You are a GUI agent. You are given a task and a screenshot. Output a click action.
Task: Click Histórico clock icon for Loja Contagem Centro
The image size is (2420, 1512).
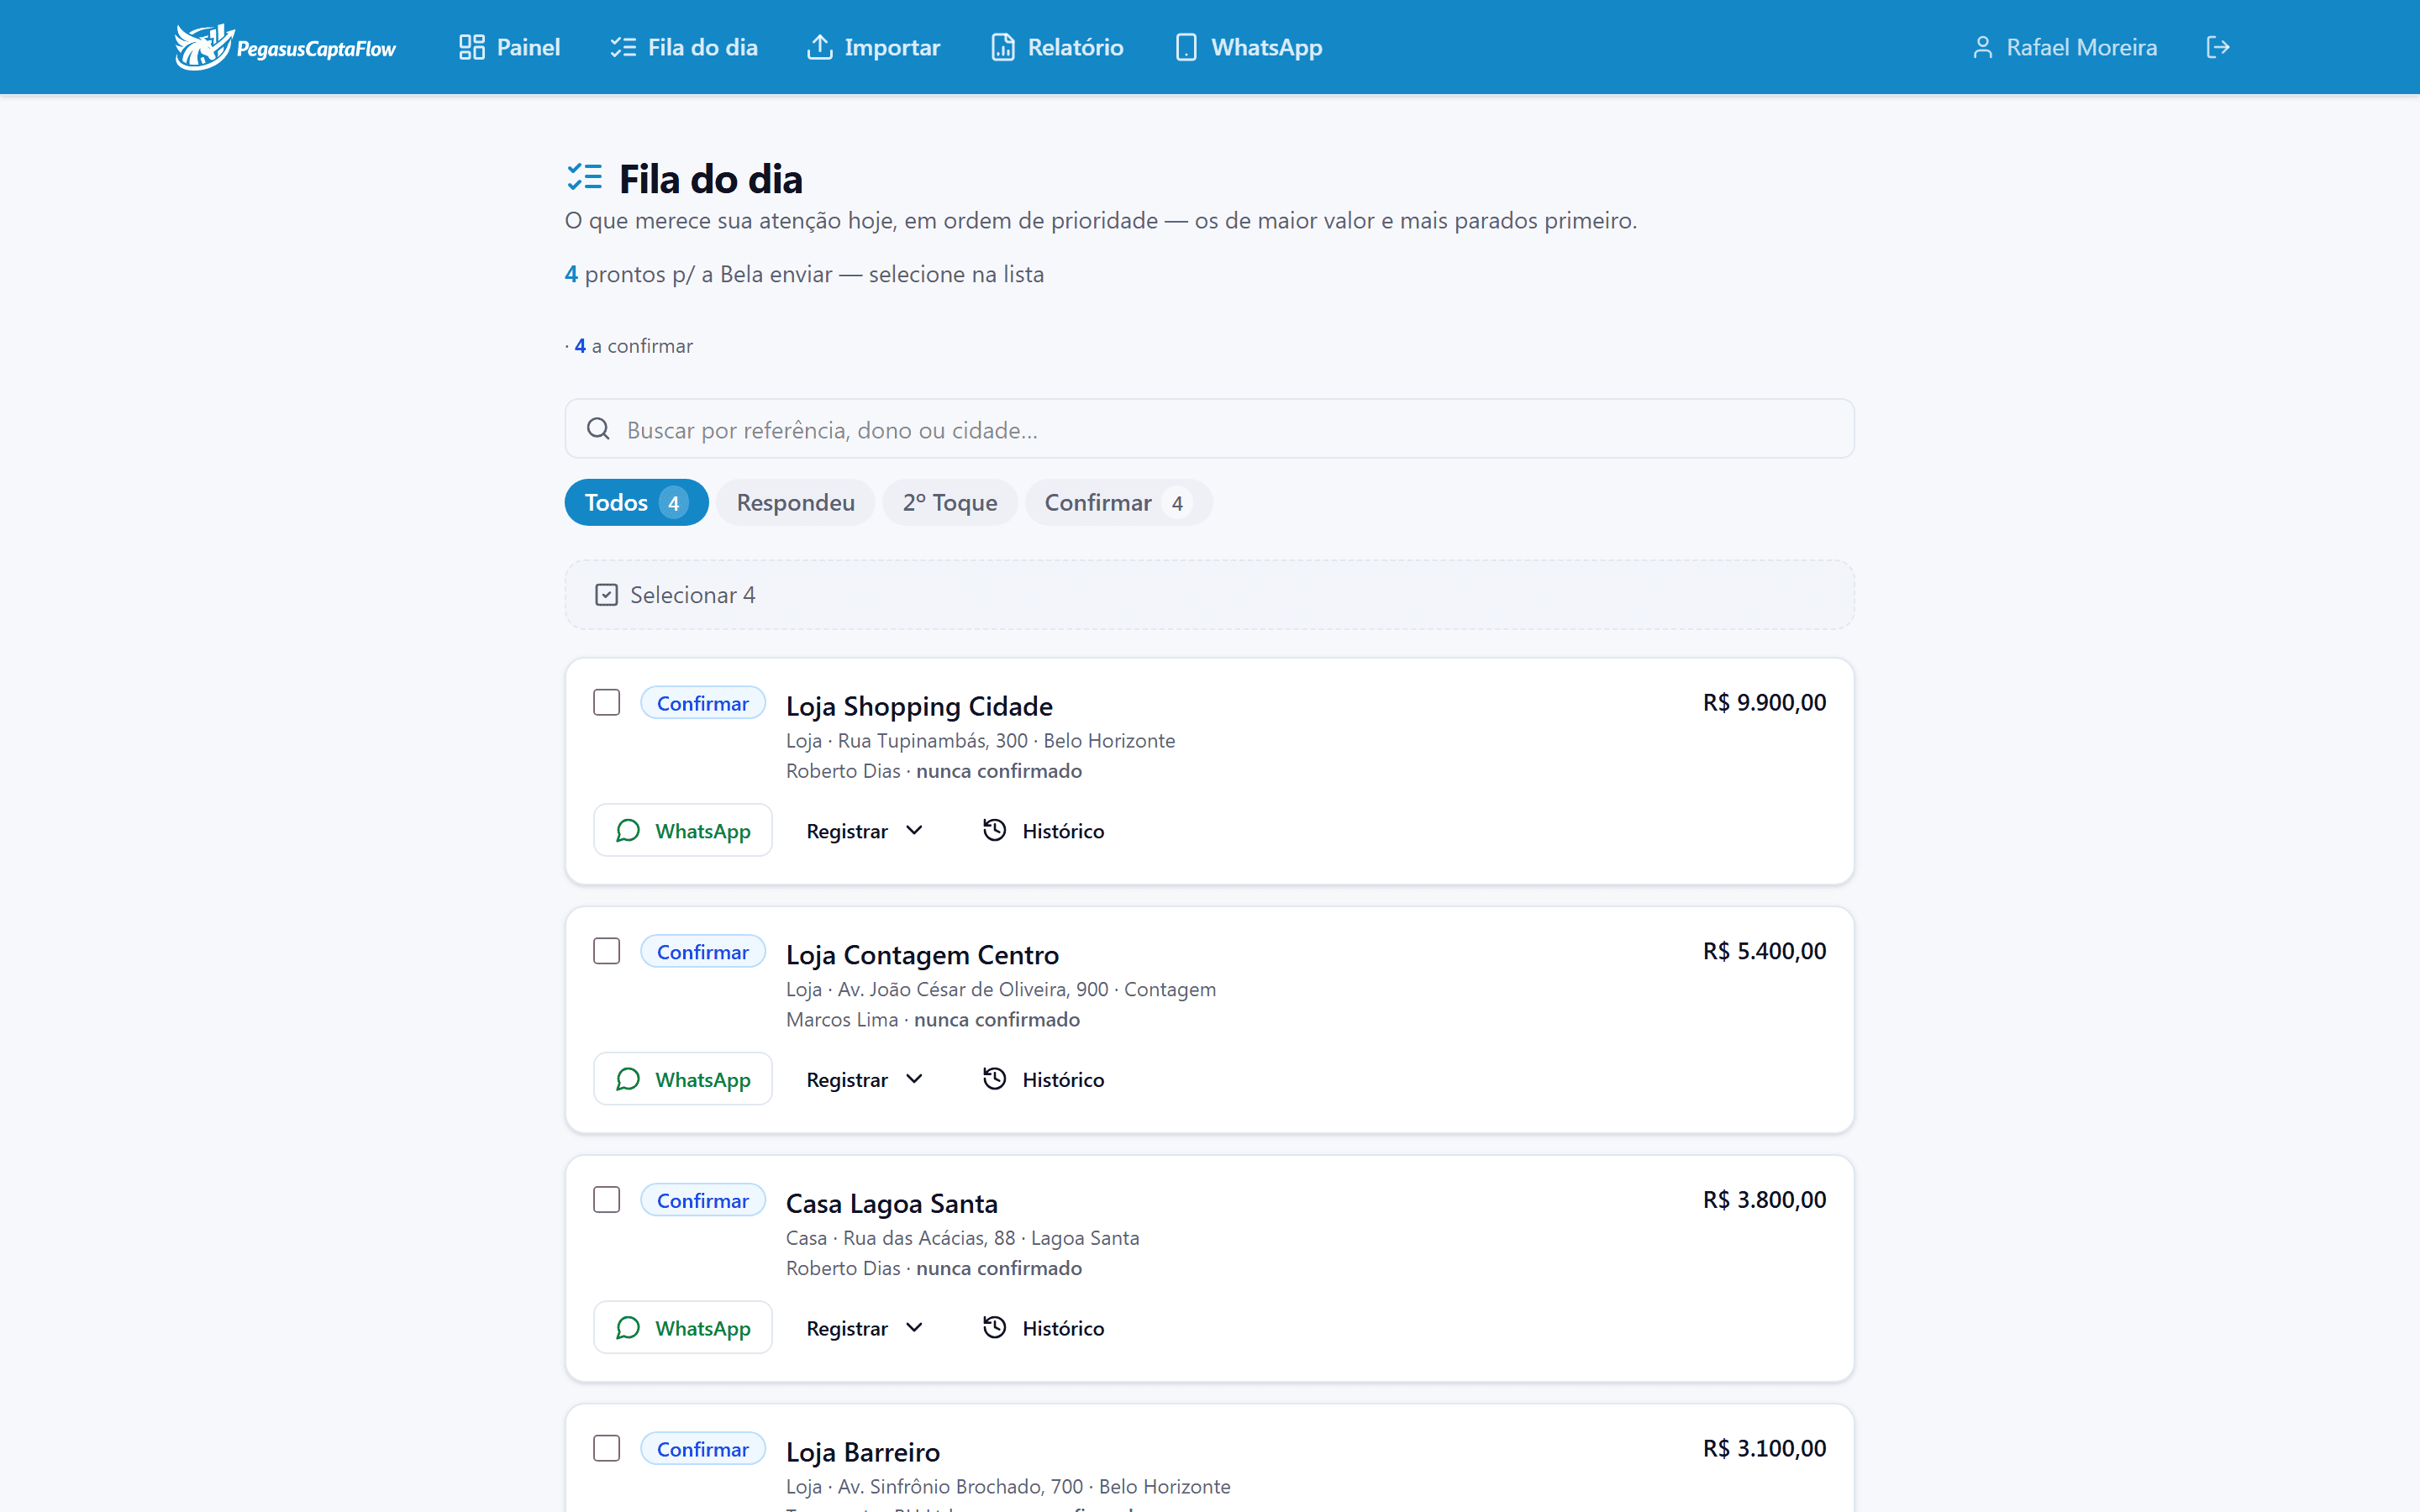click(x=994, y=1079)
